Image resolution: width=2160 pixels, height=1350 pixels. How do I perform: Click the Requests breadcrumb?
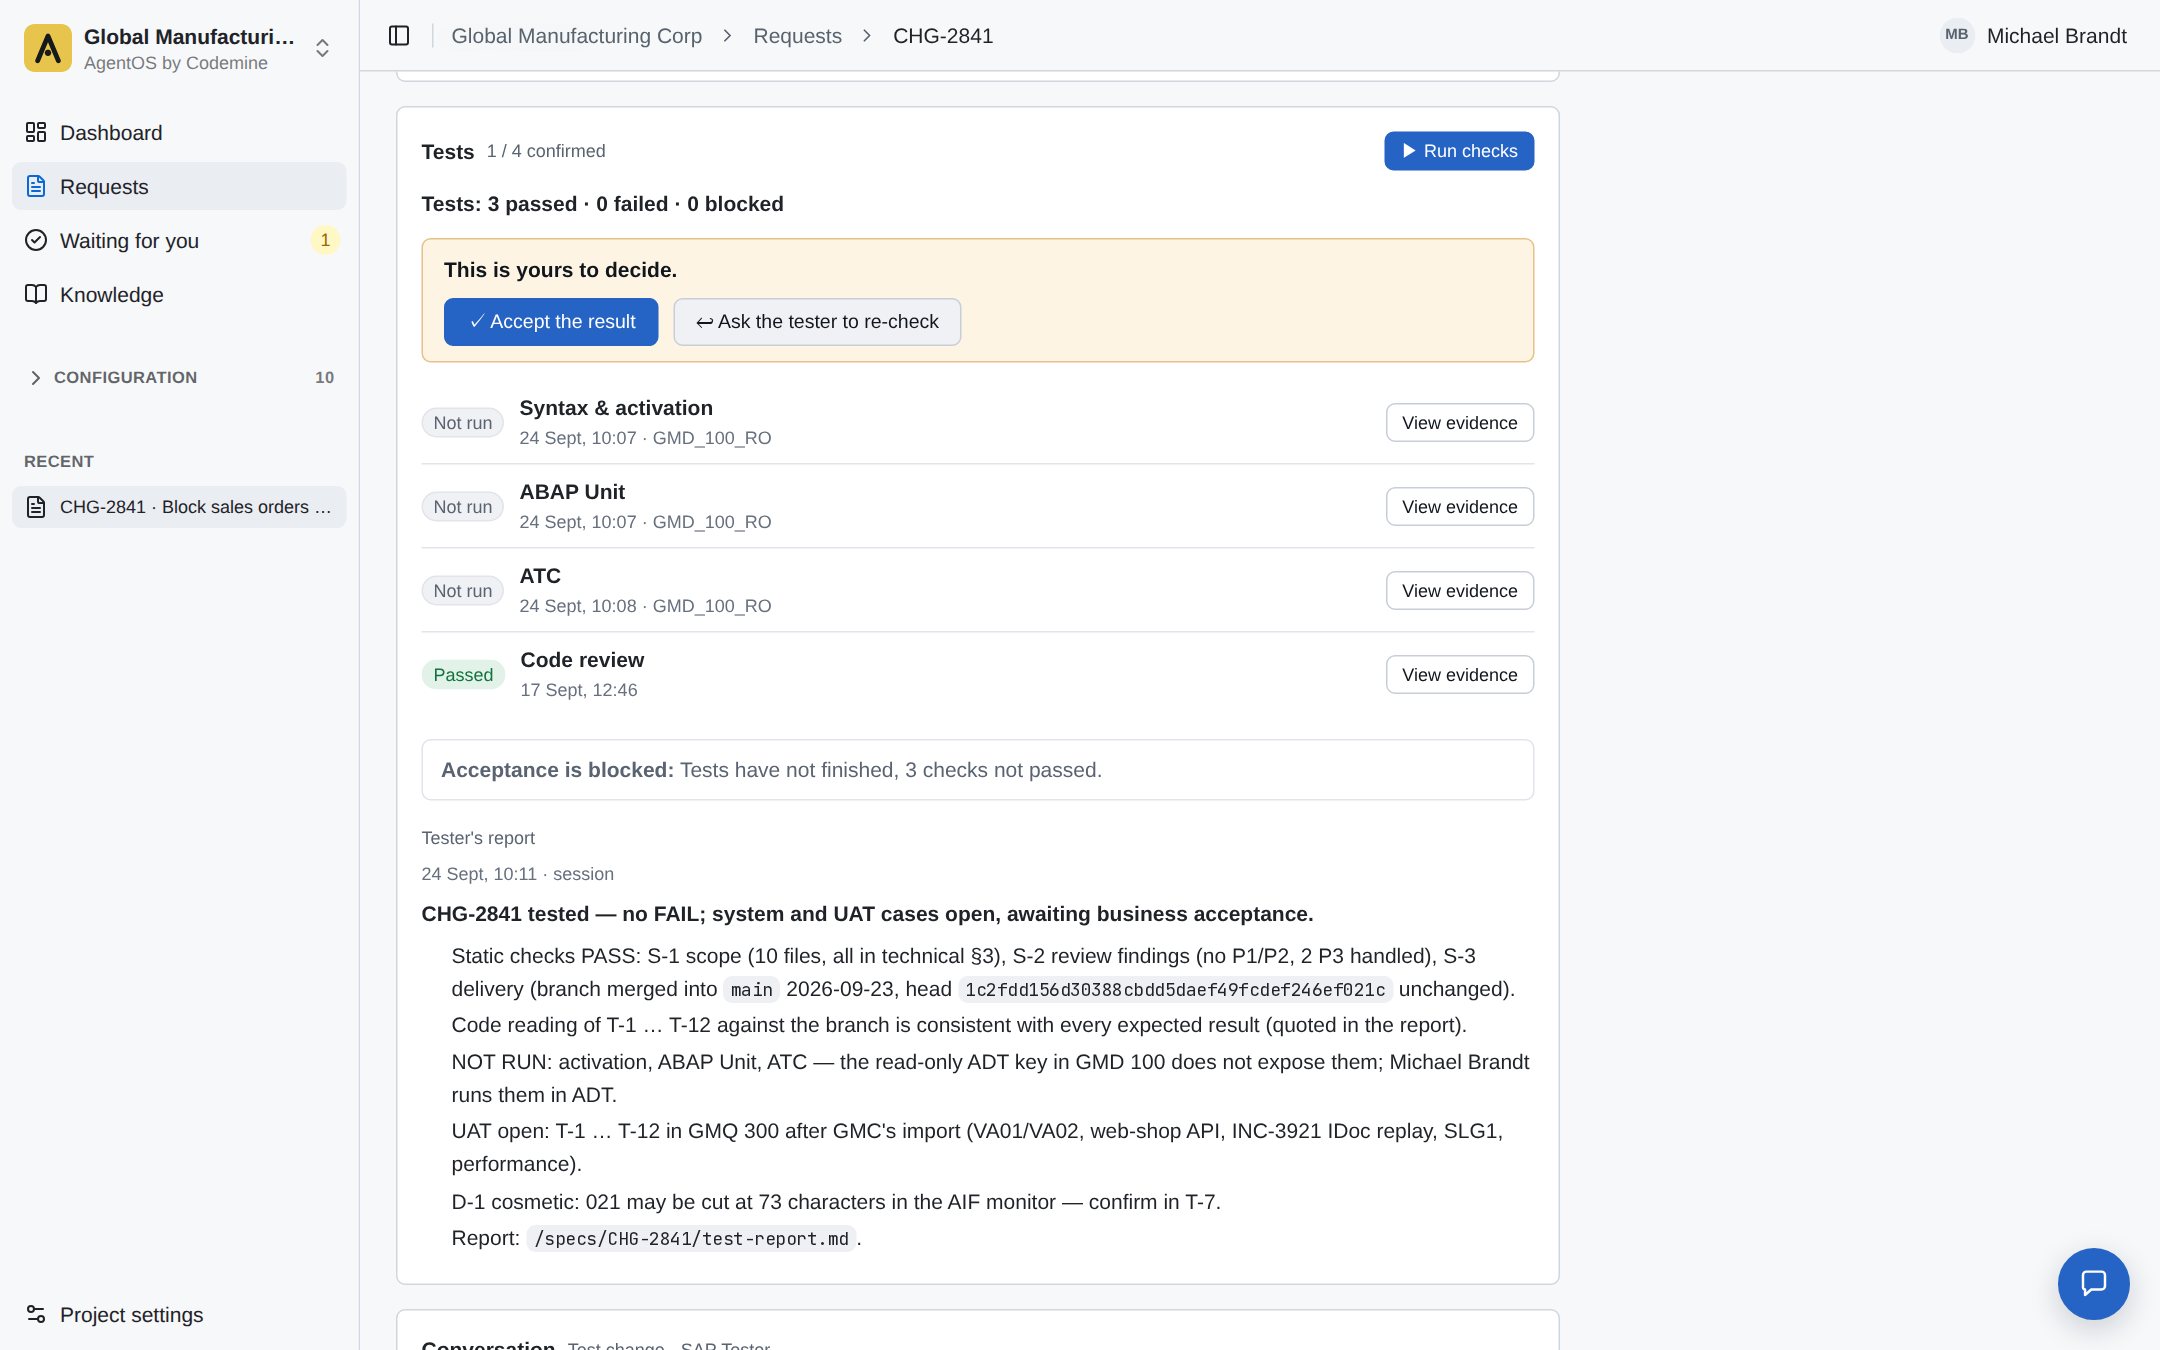797,36
